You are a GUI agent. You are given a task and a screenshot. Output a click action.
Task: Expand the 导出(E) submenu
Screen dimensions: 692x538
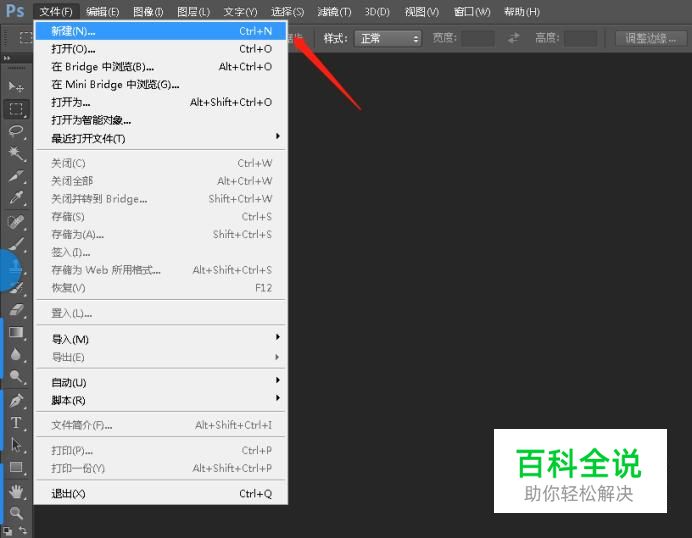[161, 357]
